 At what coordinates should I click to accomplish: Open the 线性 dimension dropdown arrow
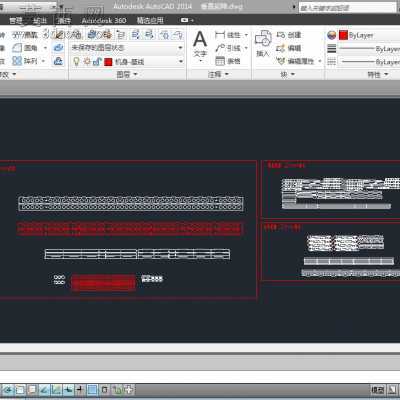pyautogui.click(x=246, y=35)
